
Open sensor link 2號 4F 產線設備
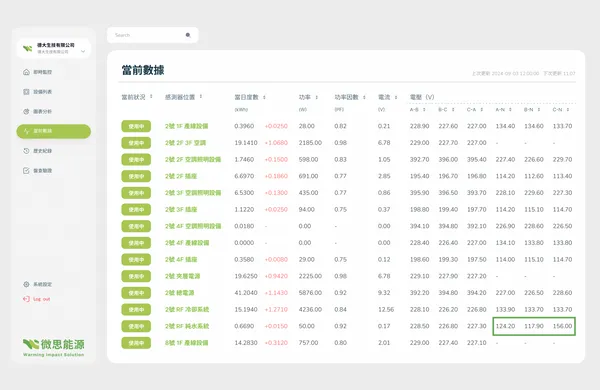click(187, 243)
